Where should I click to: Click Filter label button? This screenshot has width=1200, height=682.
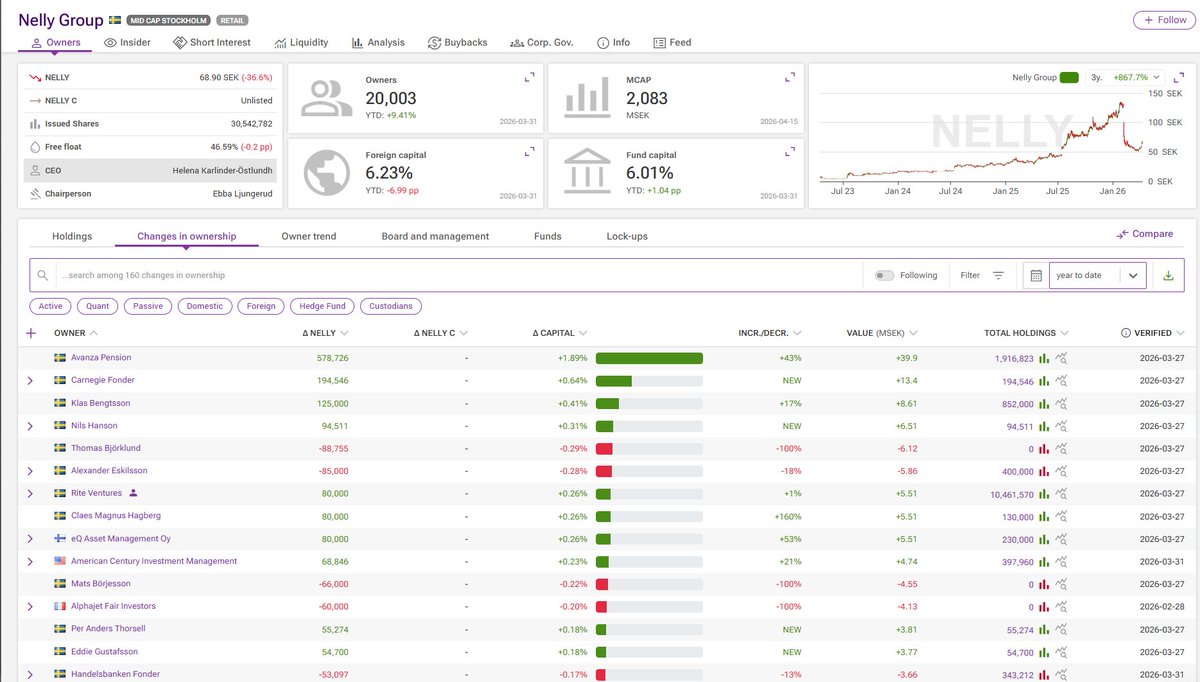pos(970,276)
